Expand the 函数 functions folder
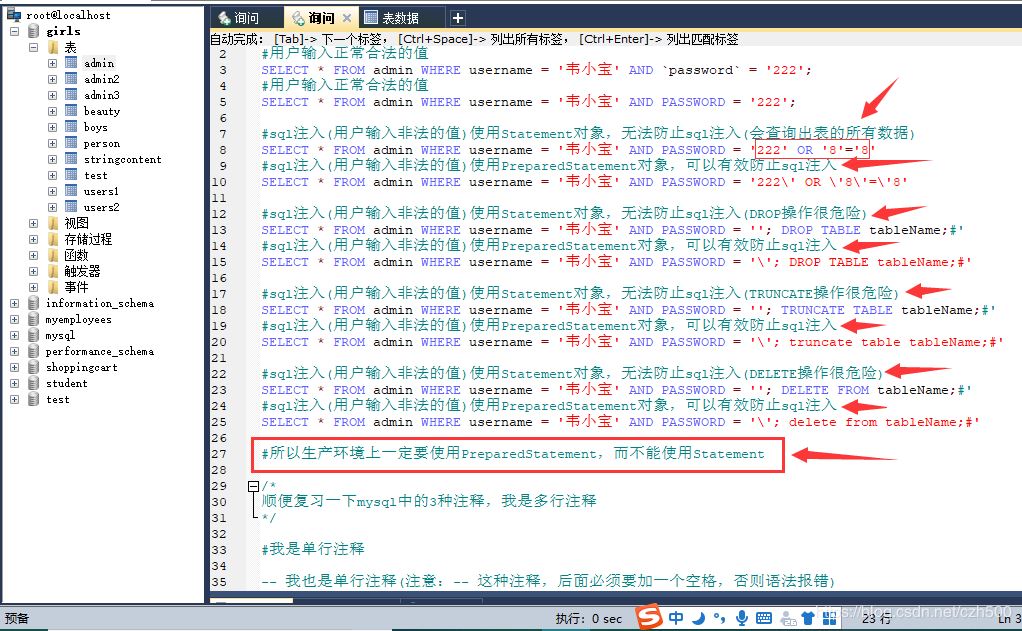 pyautogui.click(x=33, y=256)
